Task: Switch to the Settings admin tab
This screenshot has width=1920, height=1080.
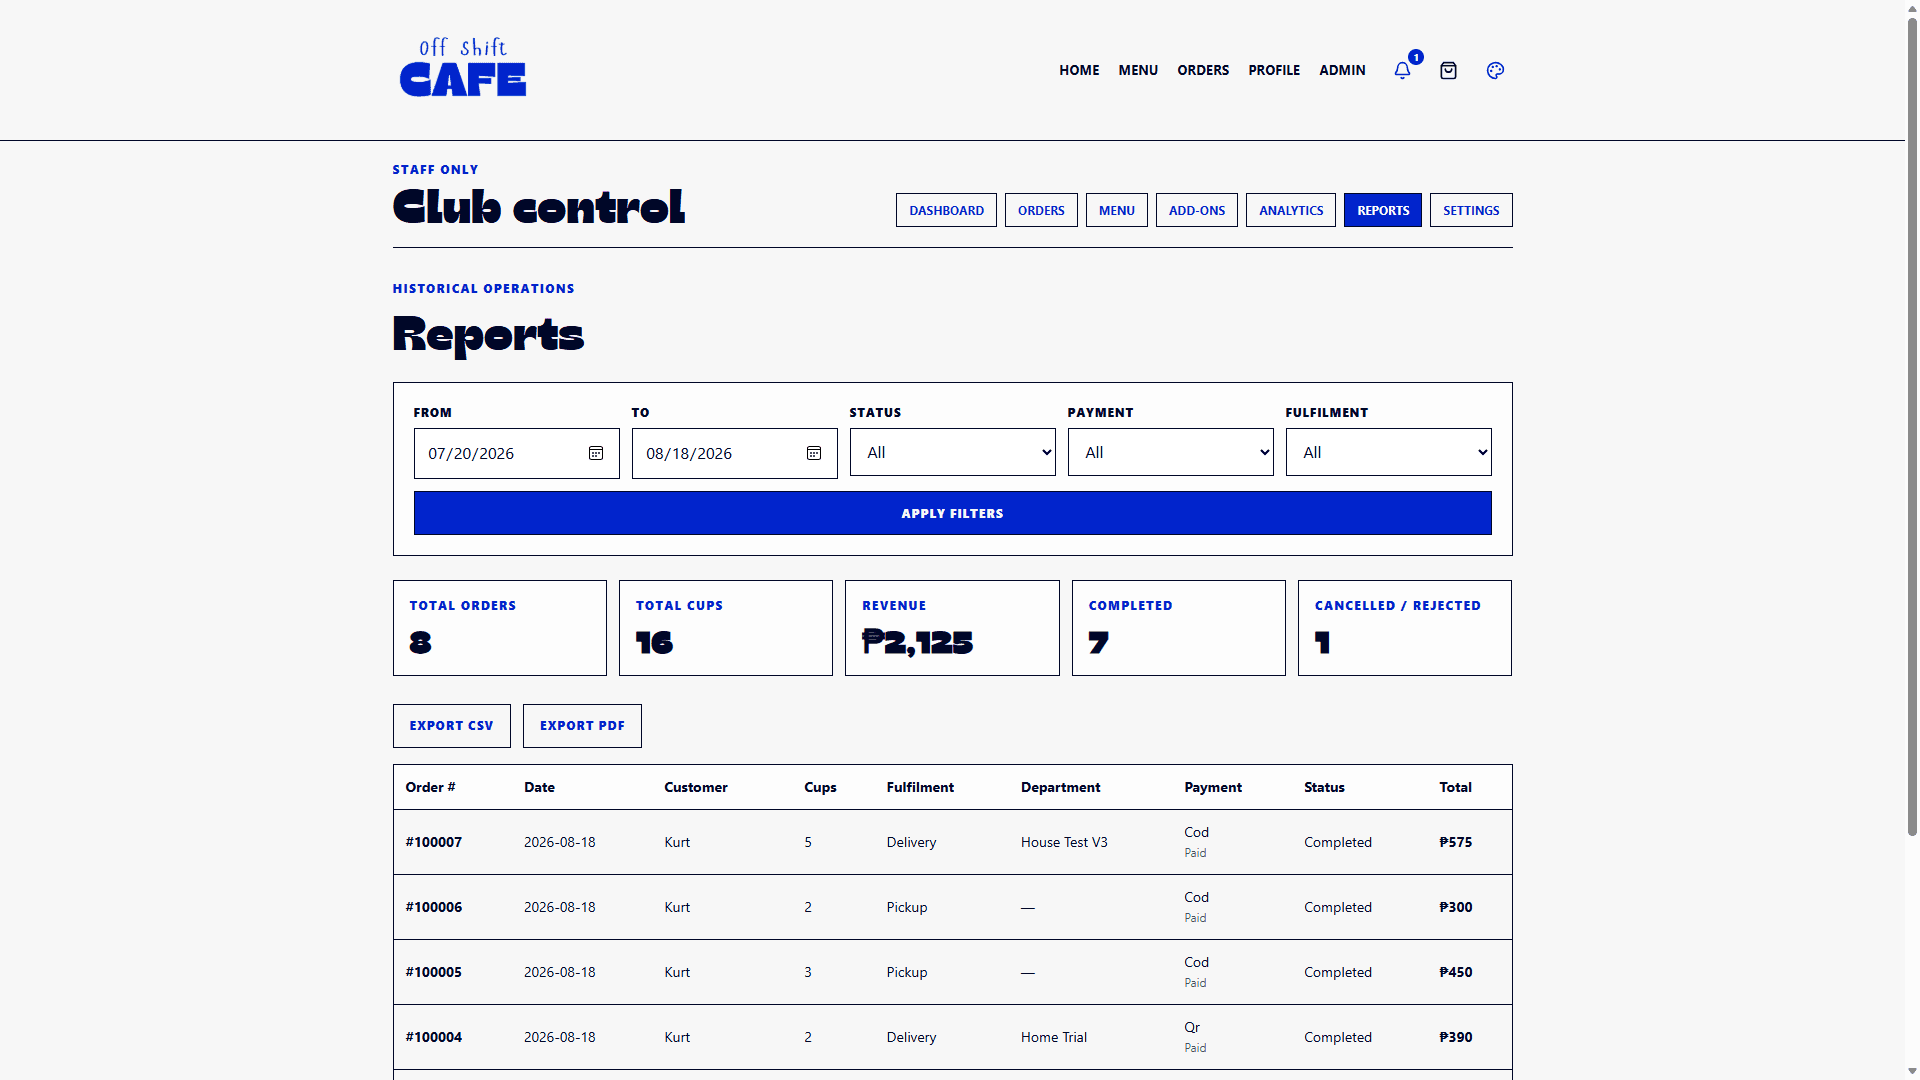Action: (x=1471, y=210)
